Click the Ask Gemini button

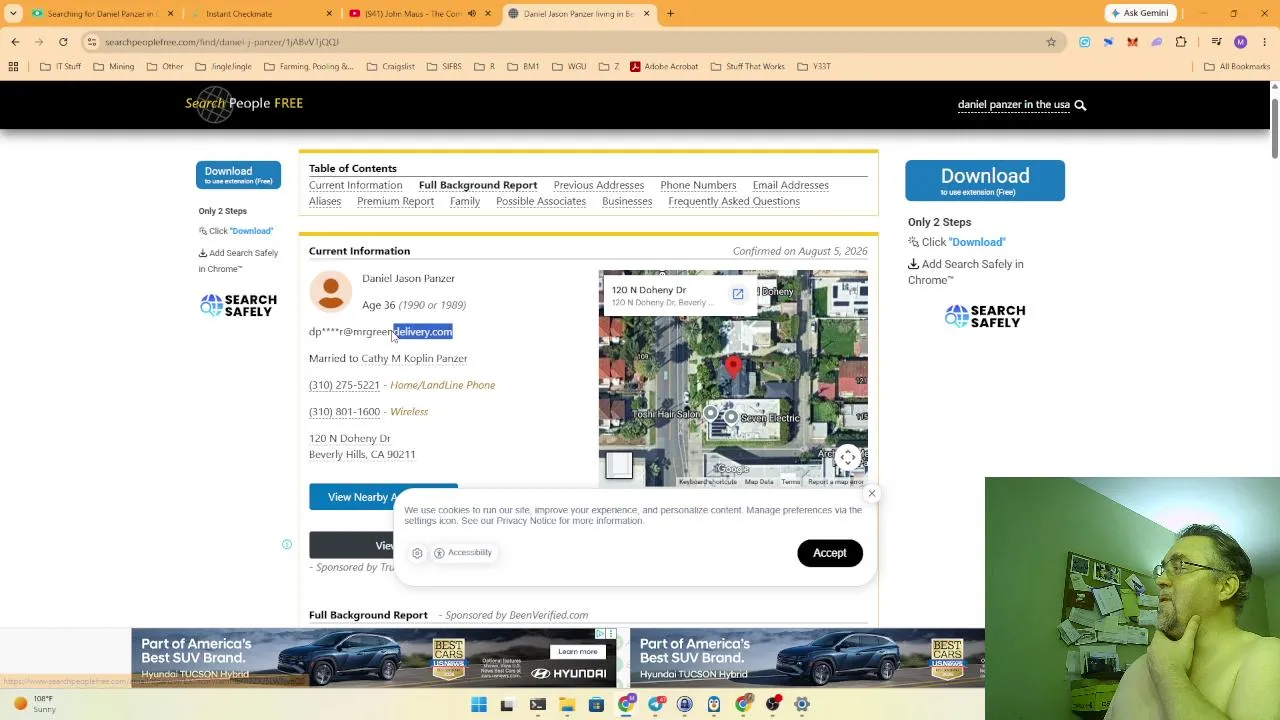tap(1139, 14)
